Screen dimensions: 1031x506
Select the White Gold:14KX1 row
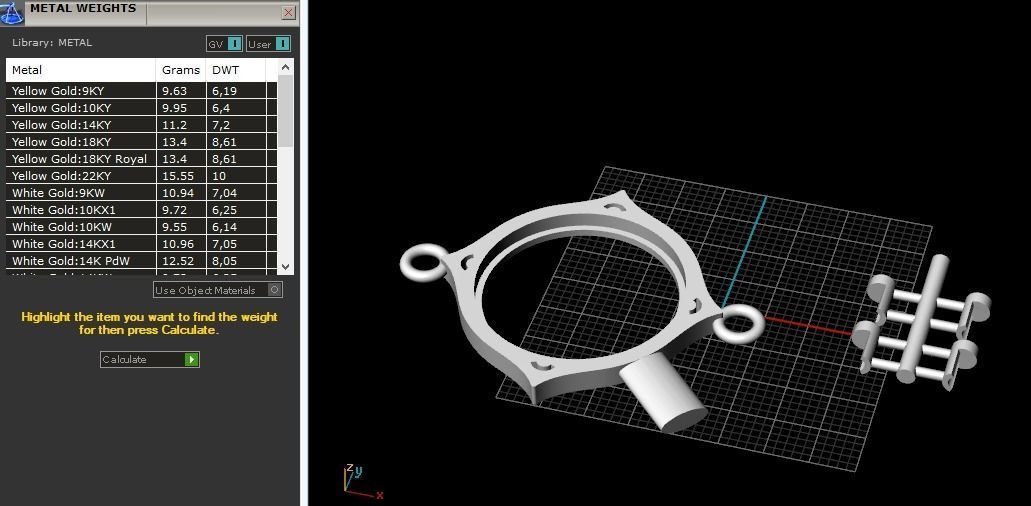click(141, 244)
